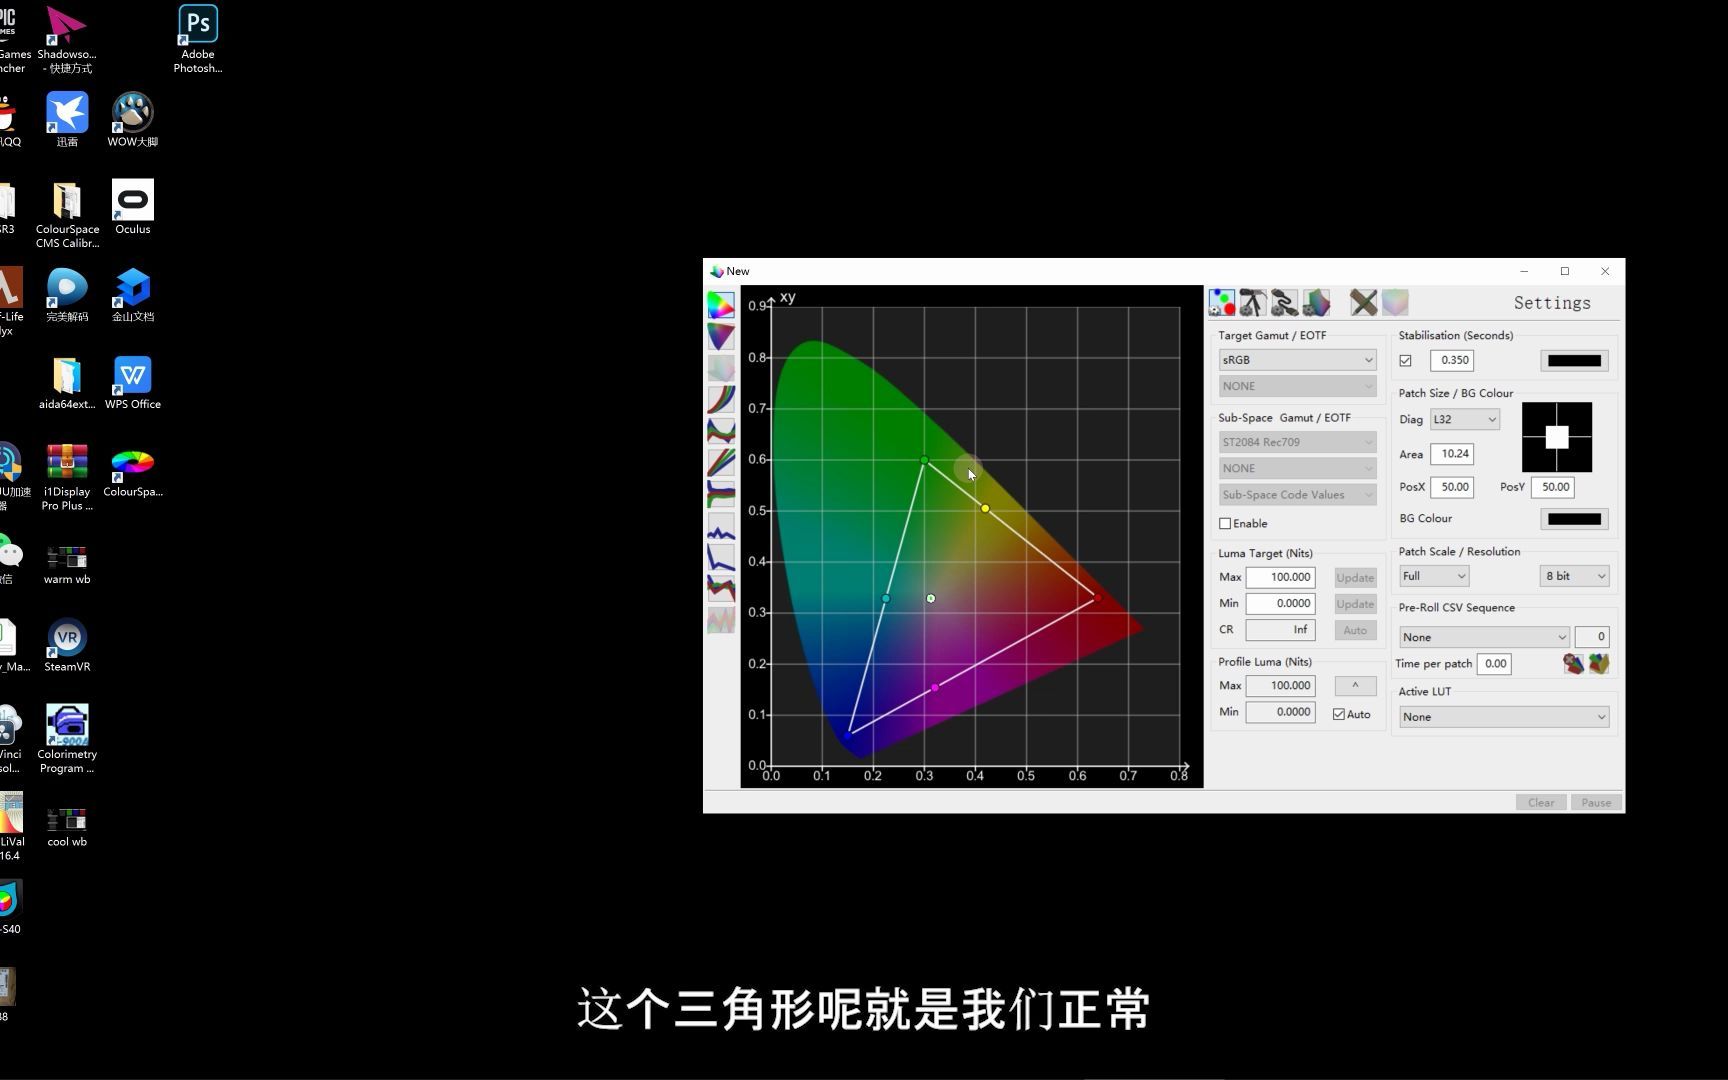Toggle the Stabilisation checkbox
This screenshot has width=1728, height=1080.
(1406, 360)
